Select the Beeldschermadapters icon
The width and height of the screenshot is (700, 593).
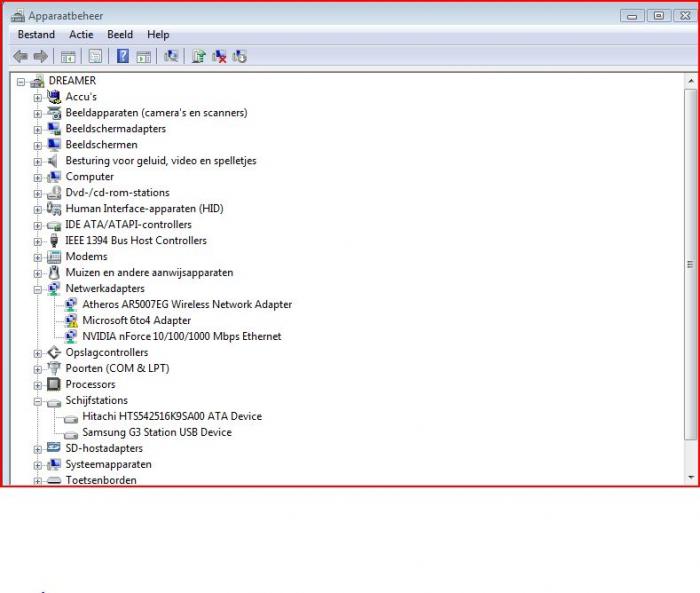[54, 129]
